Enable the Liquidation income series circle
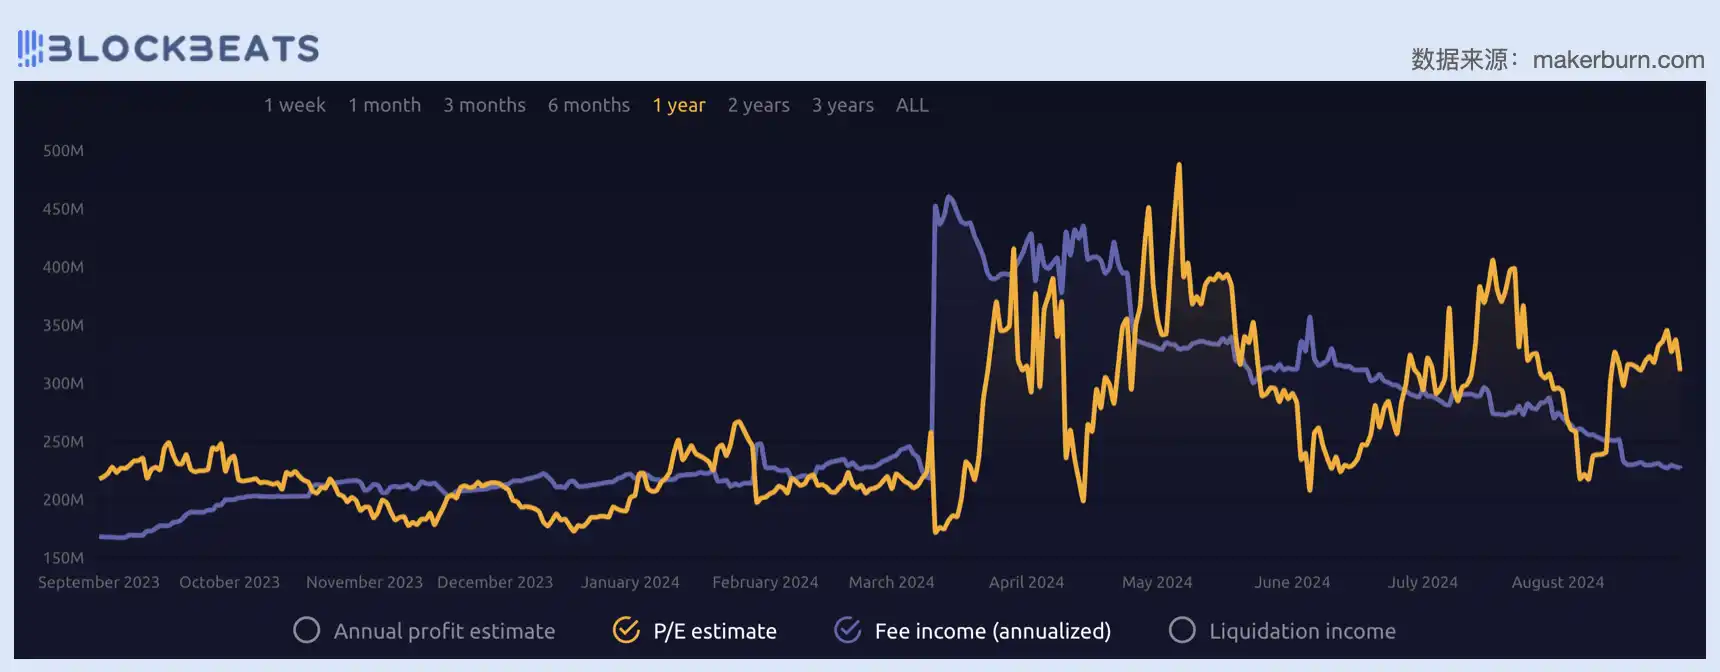This screenshot has width=1720, height=672. tap(1182, 630)
